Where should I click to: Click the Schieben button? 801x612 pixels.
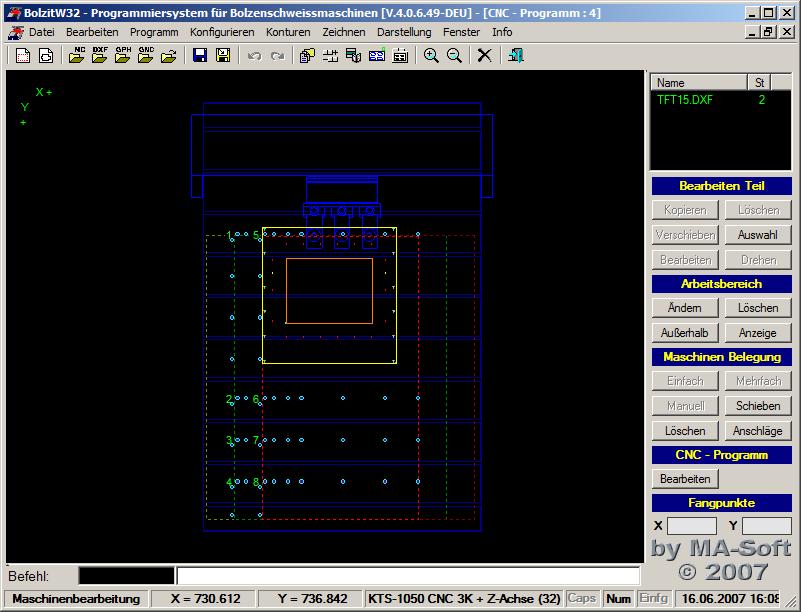point(758,406)
